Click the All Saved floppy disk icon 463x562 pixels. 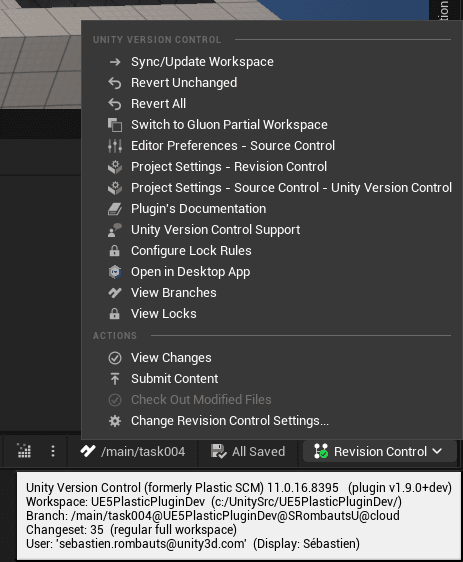pyautogui.click(x=218, y=452)
